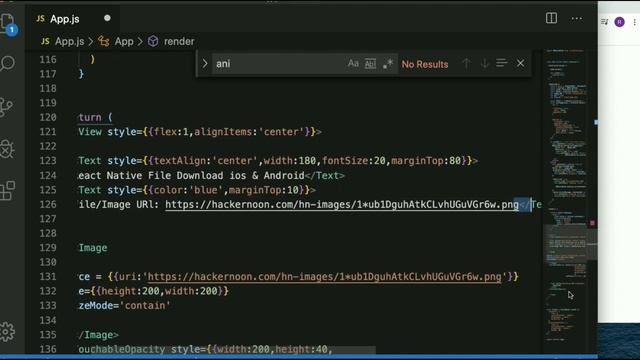
Task: Go to next match in find widget
Action: click(x=484, y=64)
